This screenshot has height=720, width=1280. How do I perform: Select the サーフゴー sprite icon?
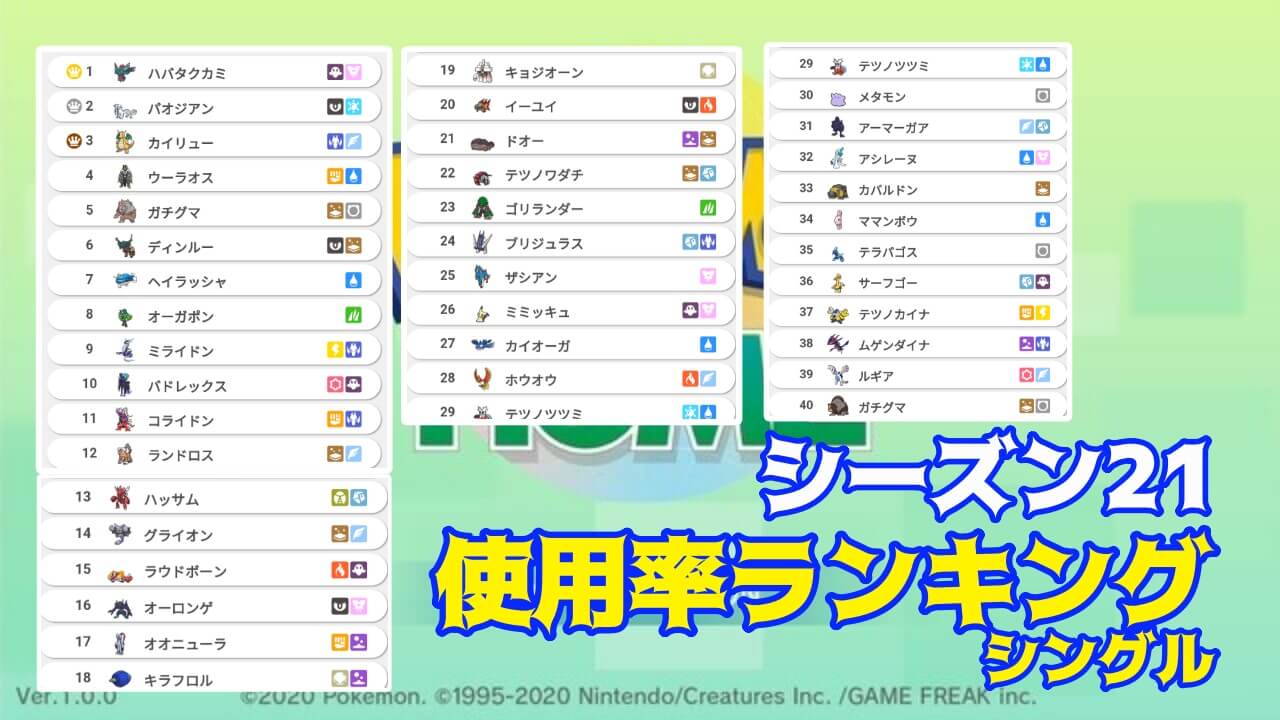coord(837,282)
